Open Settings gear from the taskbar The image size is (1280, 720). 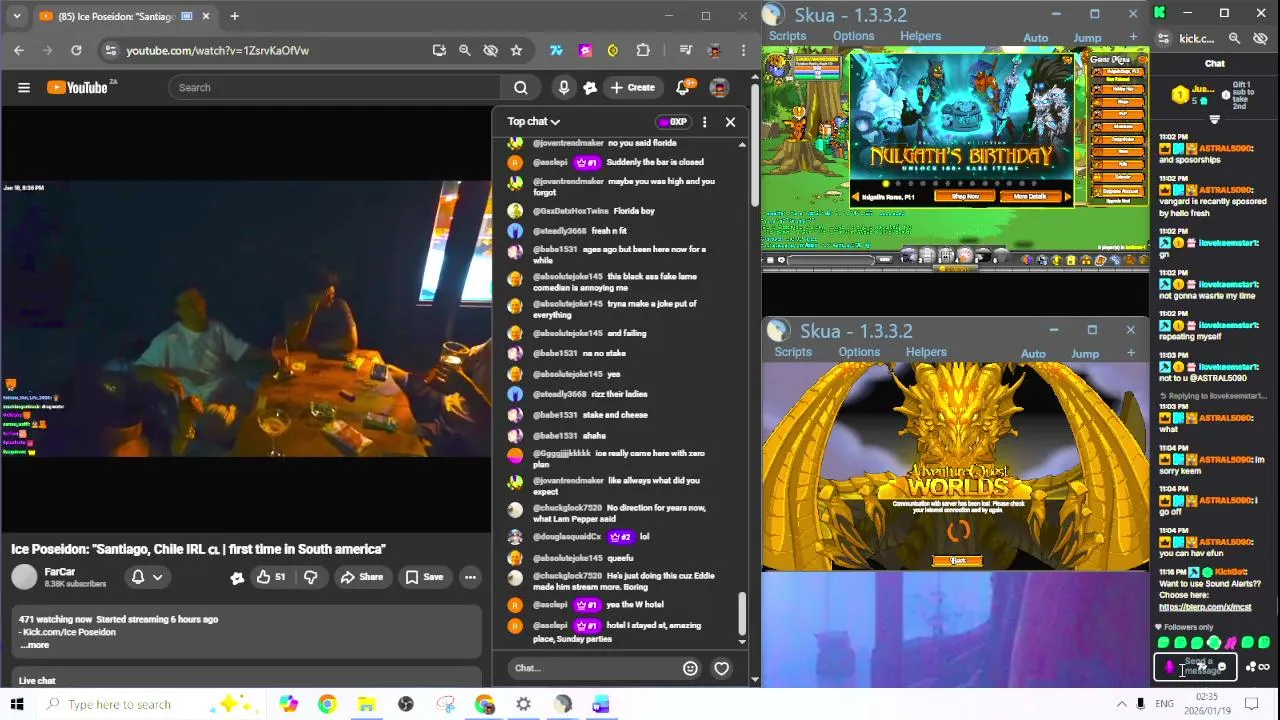point(523,704)
